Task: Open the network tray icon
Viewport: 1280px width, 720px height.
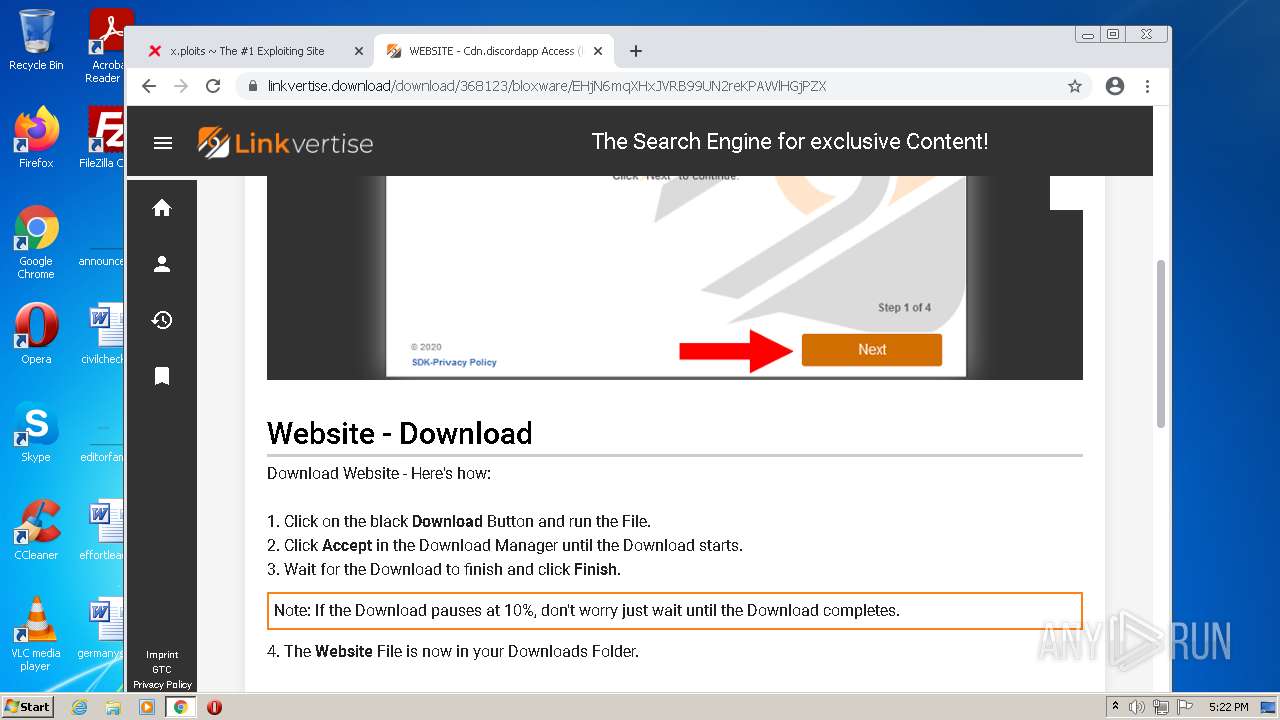Action: (x=1161, y=707)
